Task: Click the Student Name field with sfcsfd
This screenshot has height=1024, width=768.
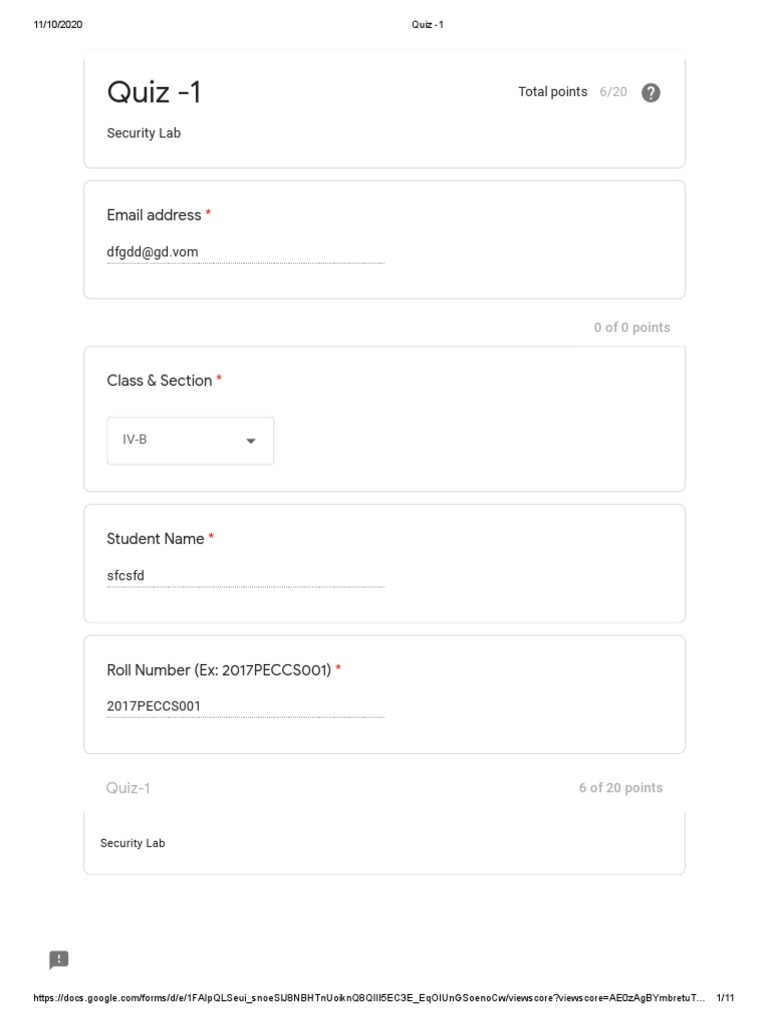Action: pos(245,575)
